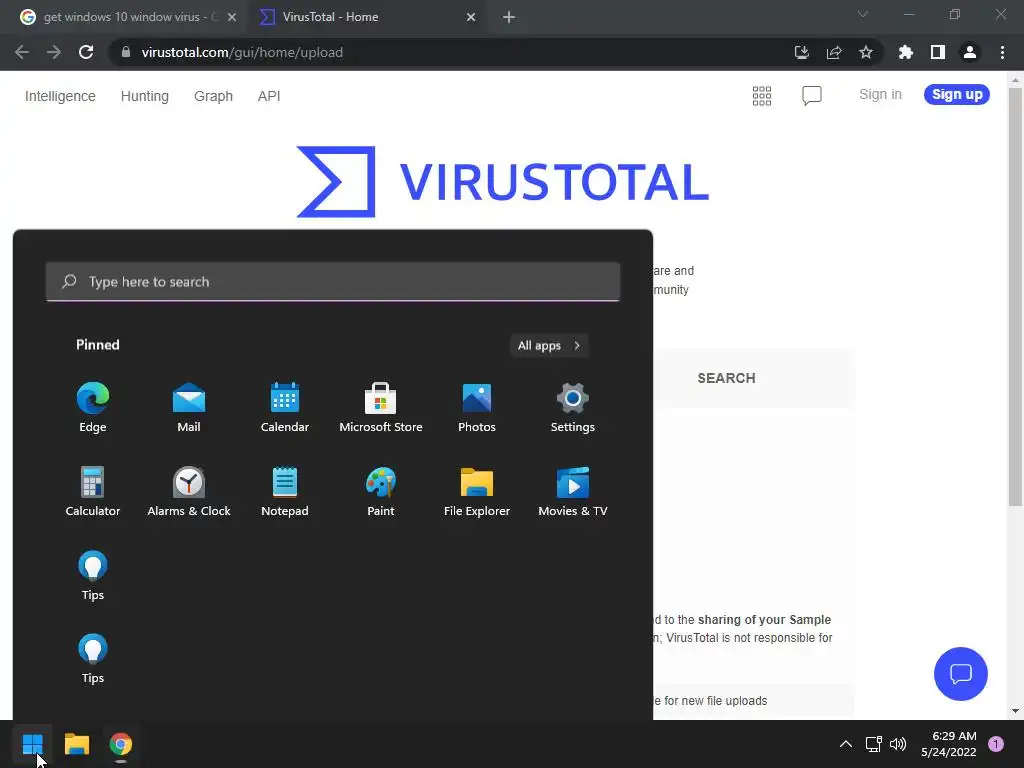Click the blue chat bubble button
The image size is (1024, 768).
click(x=961, y=673)
